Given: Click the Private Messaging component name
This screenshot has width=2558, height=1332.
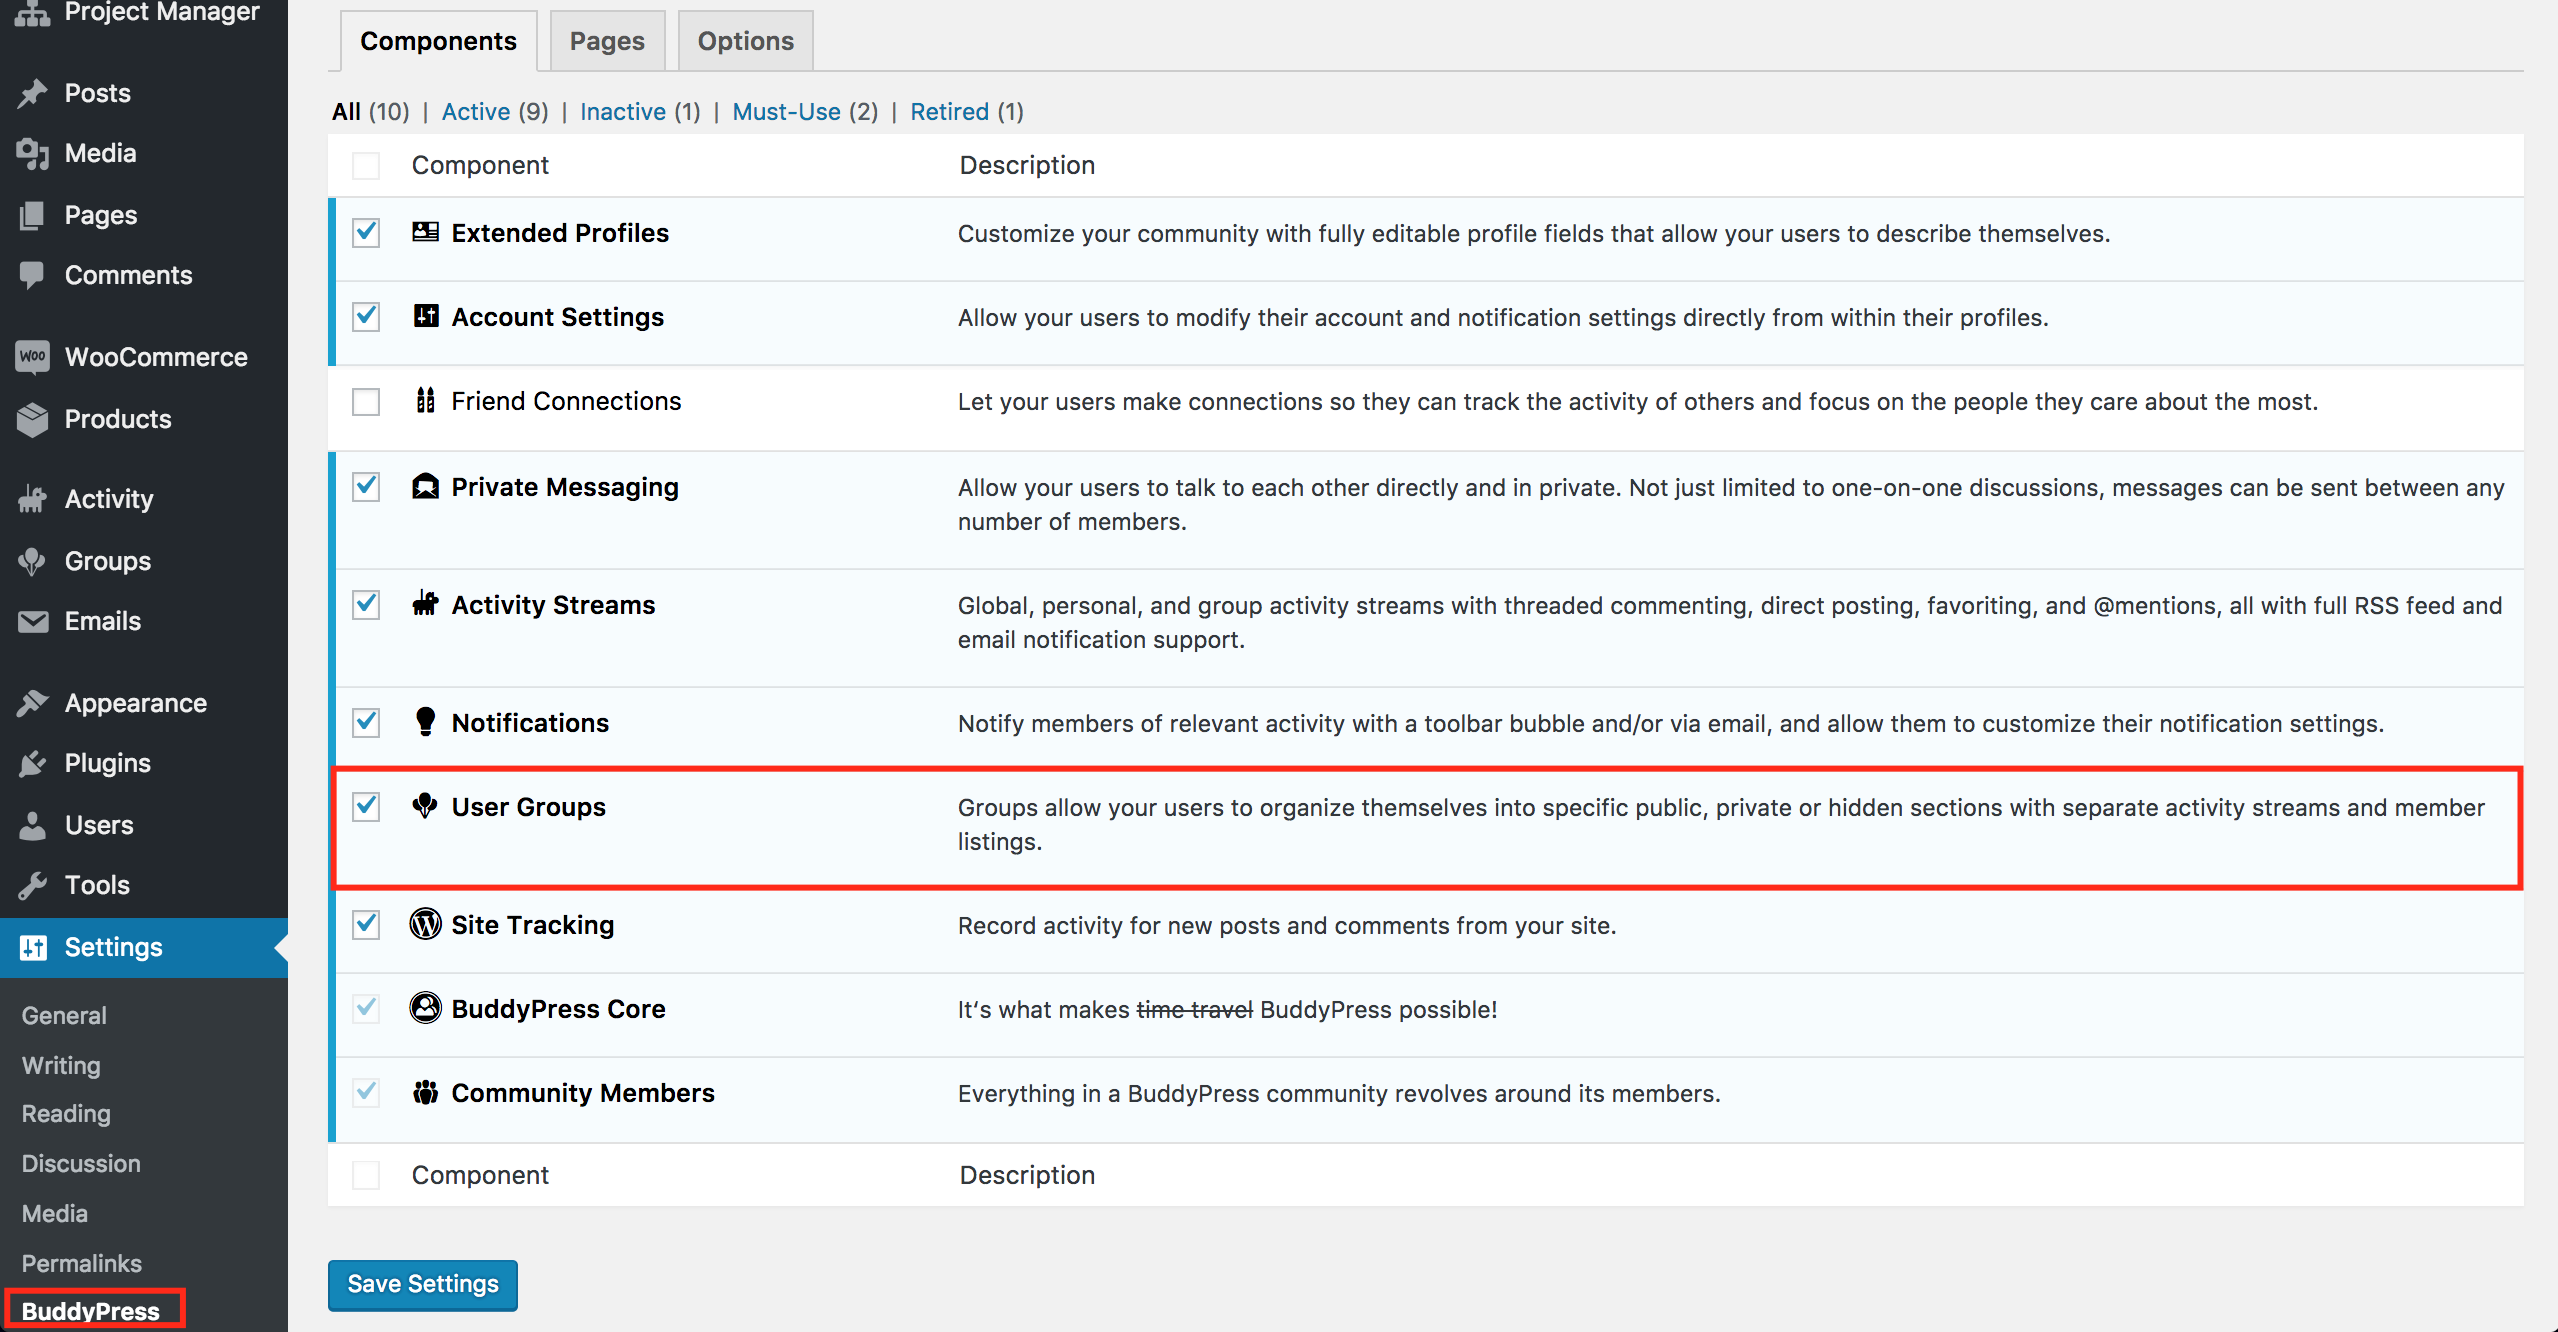Looking at the screenshot, I should (x=565, y=487).
